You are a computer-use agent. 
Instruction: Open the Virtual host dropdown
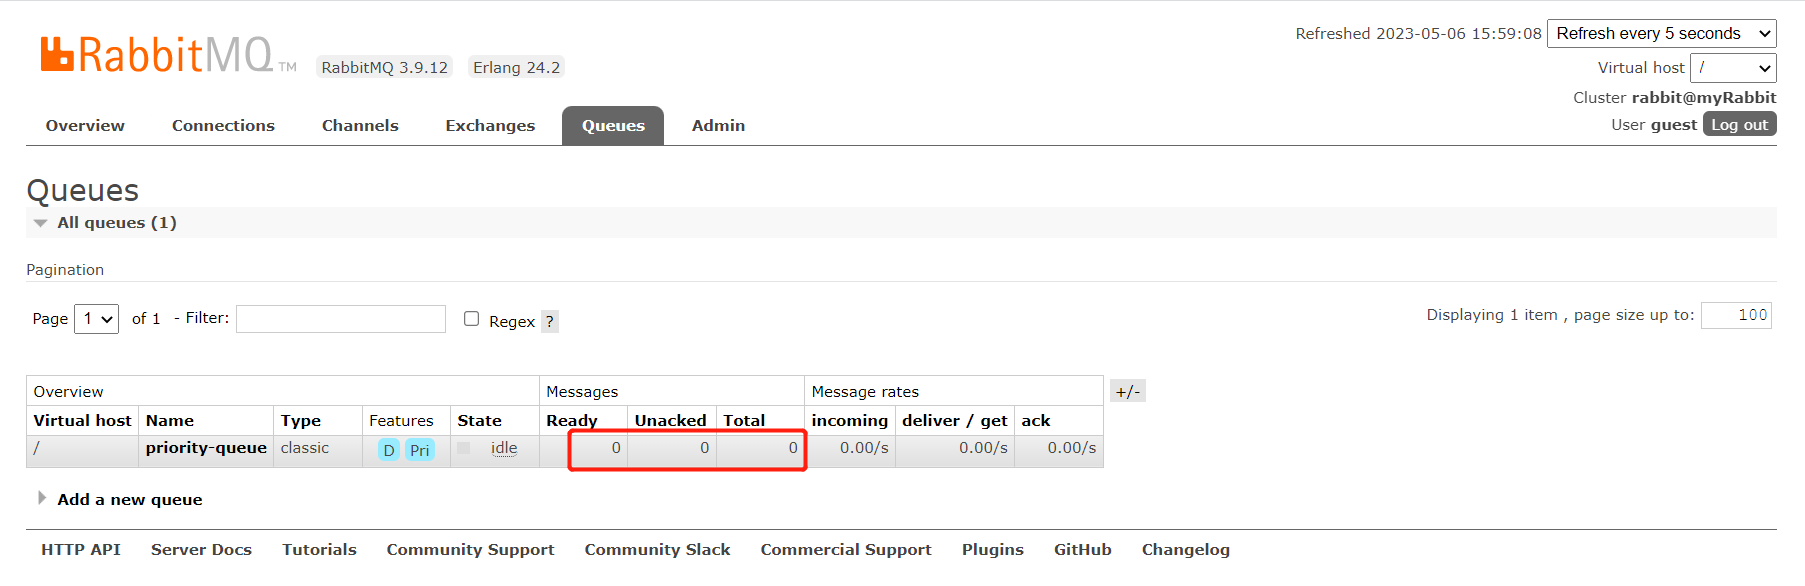coord(1732,68)
